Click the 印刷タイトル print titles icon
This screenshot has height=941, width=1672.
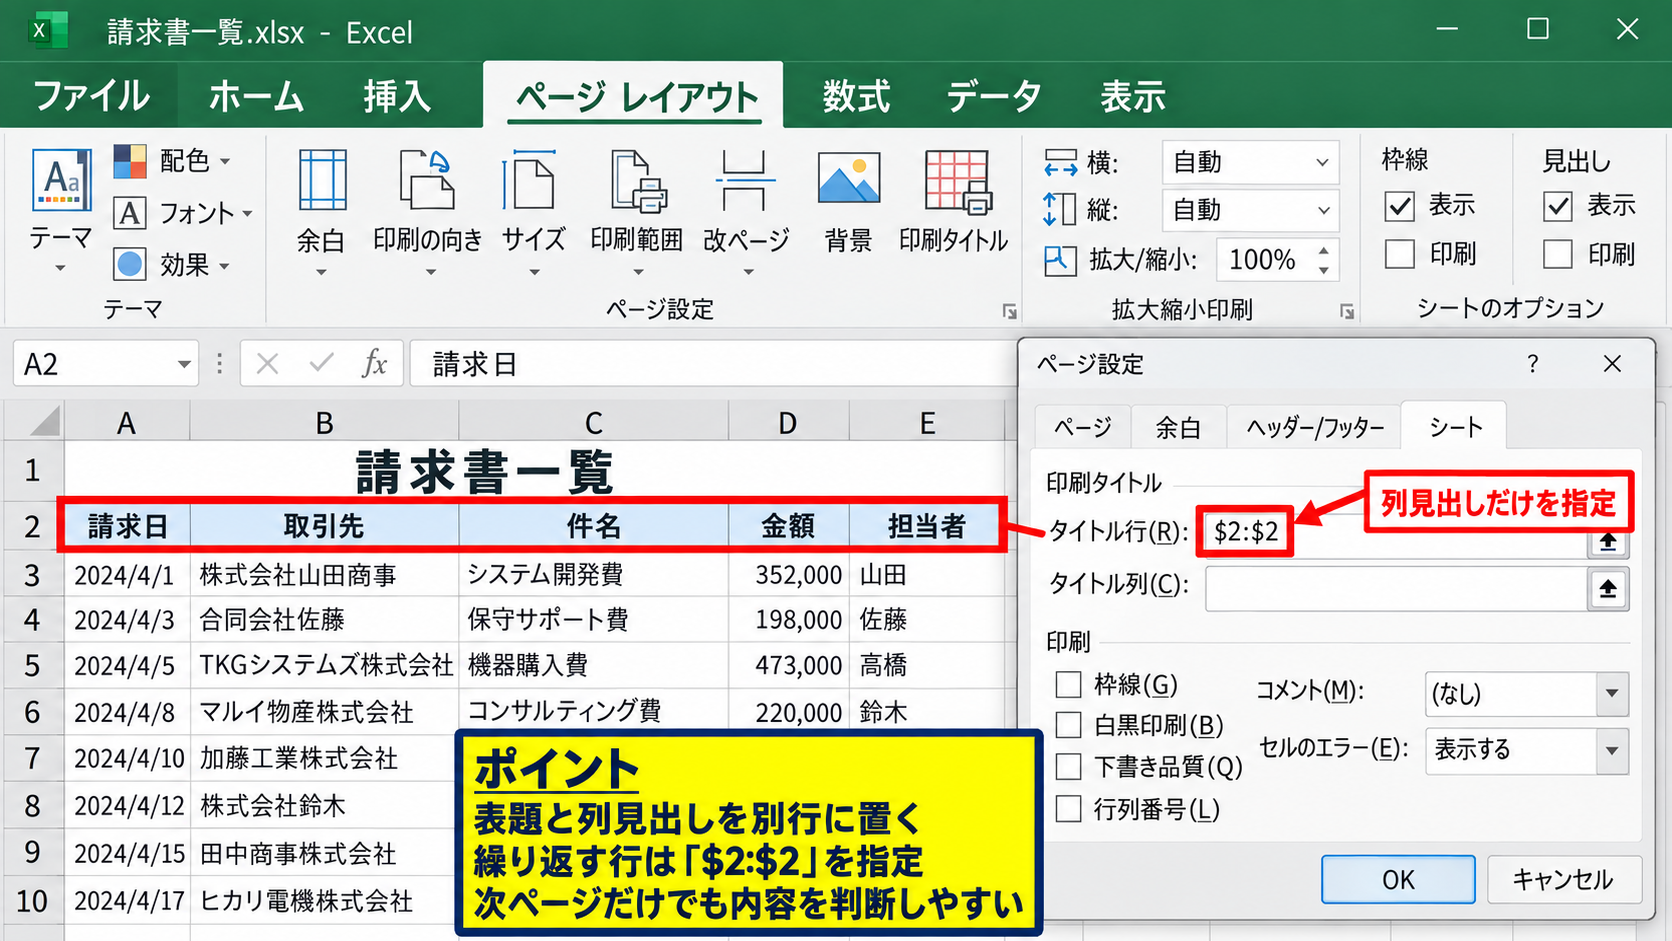coord(957,182)
